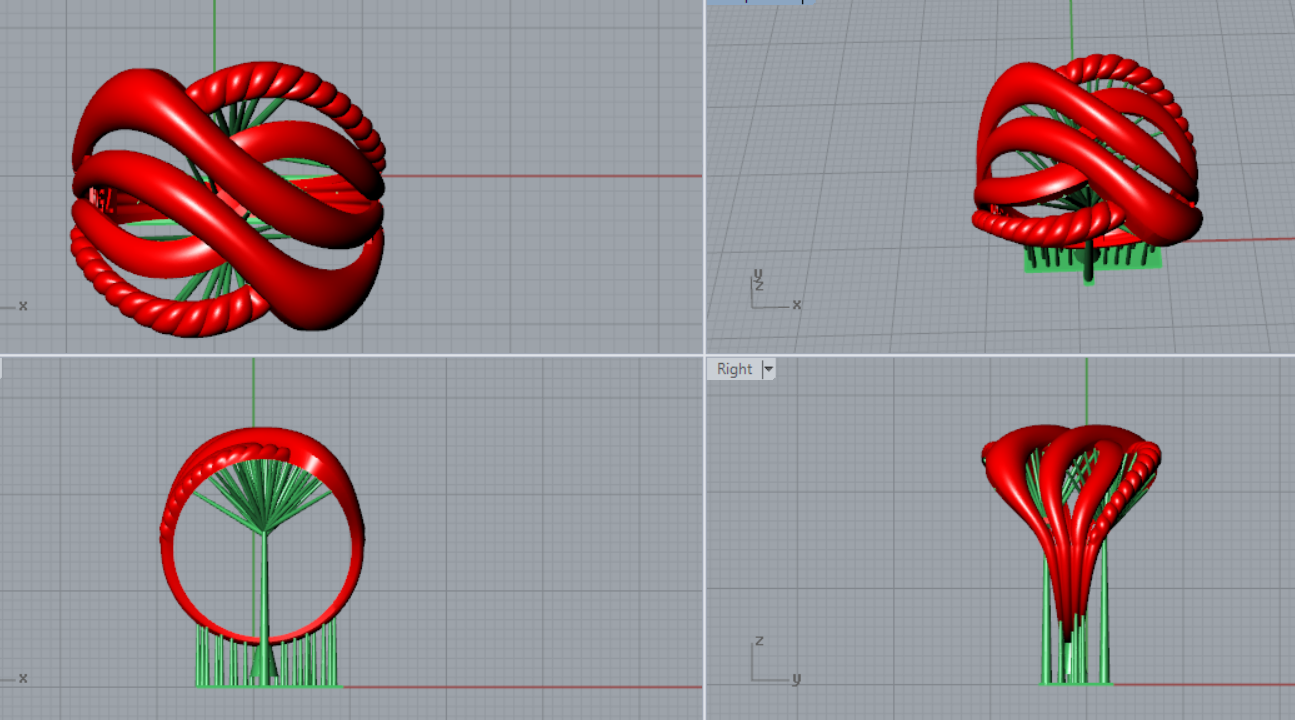The height and width of the screenshot is (720, 1295).
Task: Click the Right viewport title label
Action: coord(734,369)
